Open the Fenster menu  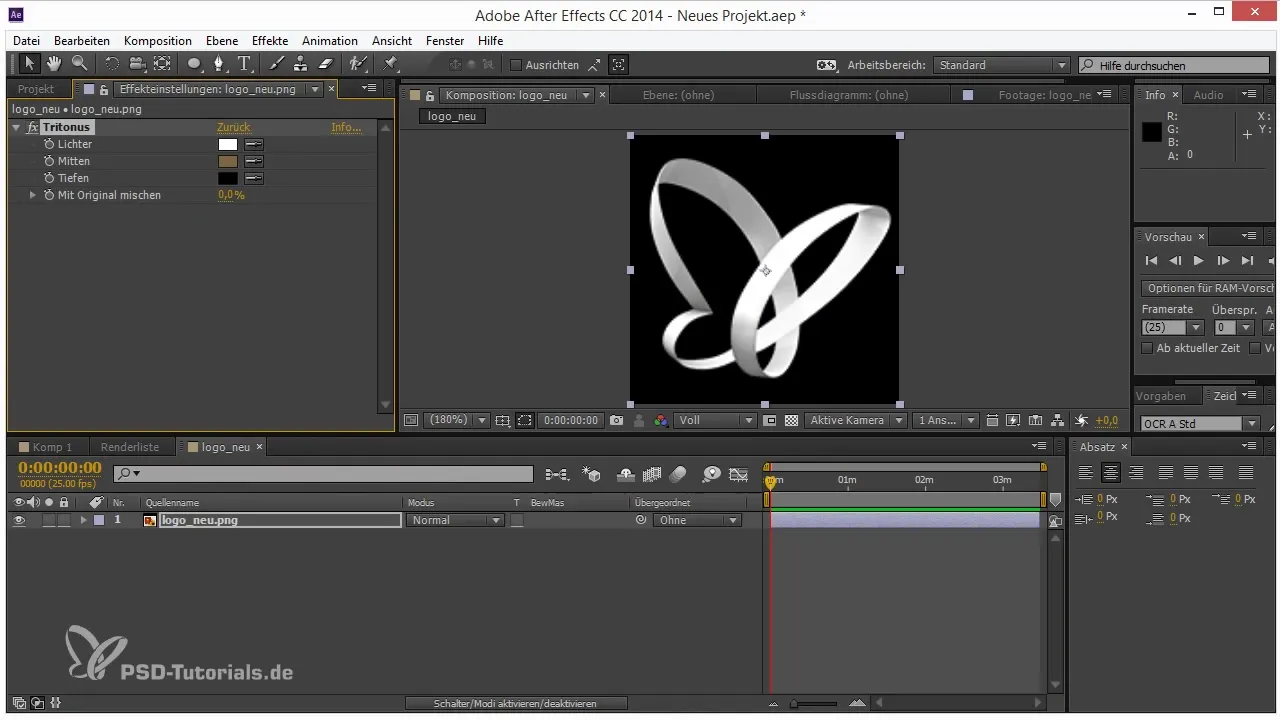tap(445, 41)
